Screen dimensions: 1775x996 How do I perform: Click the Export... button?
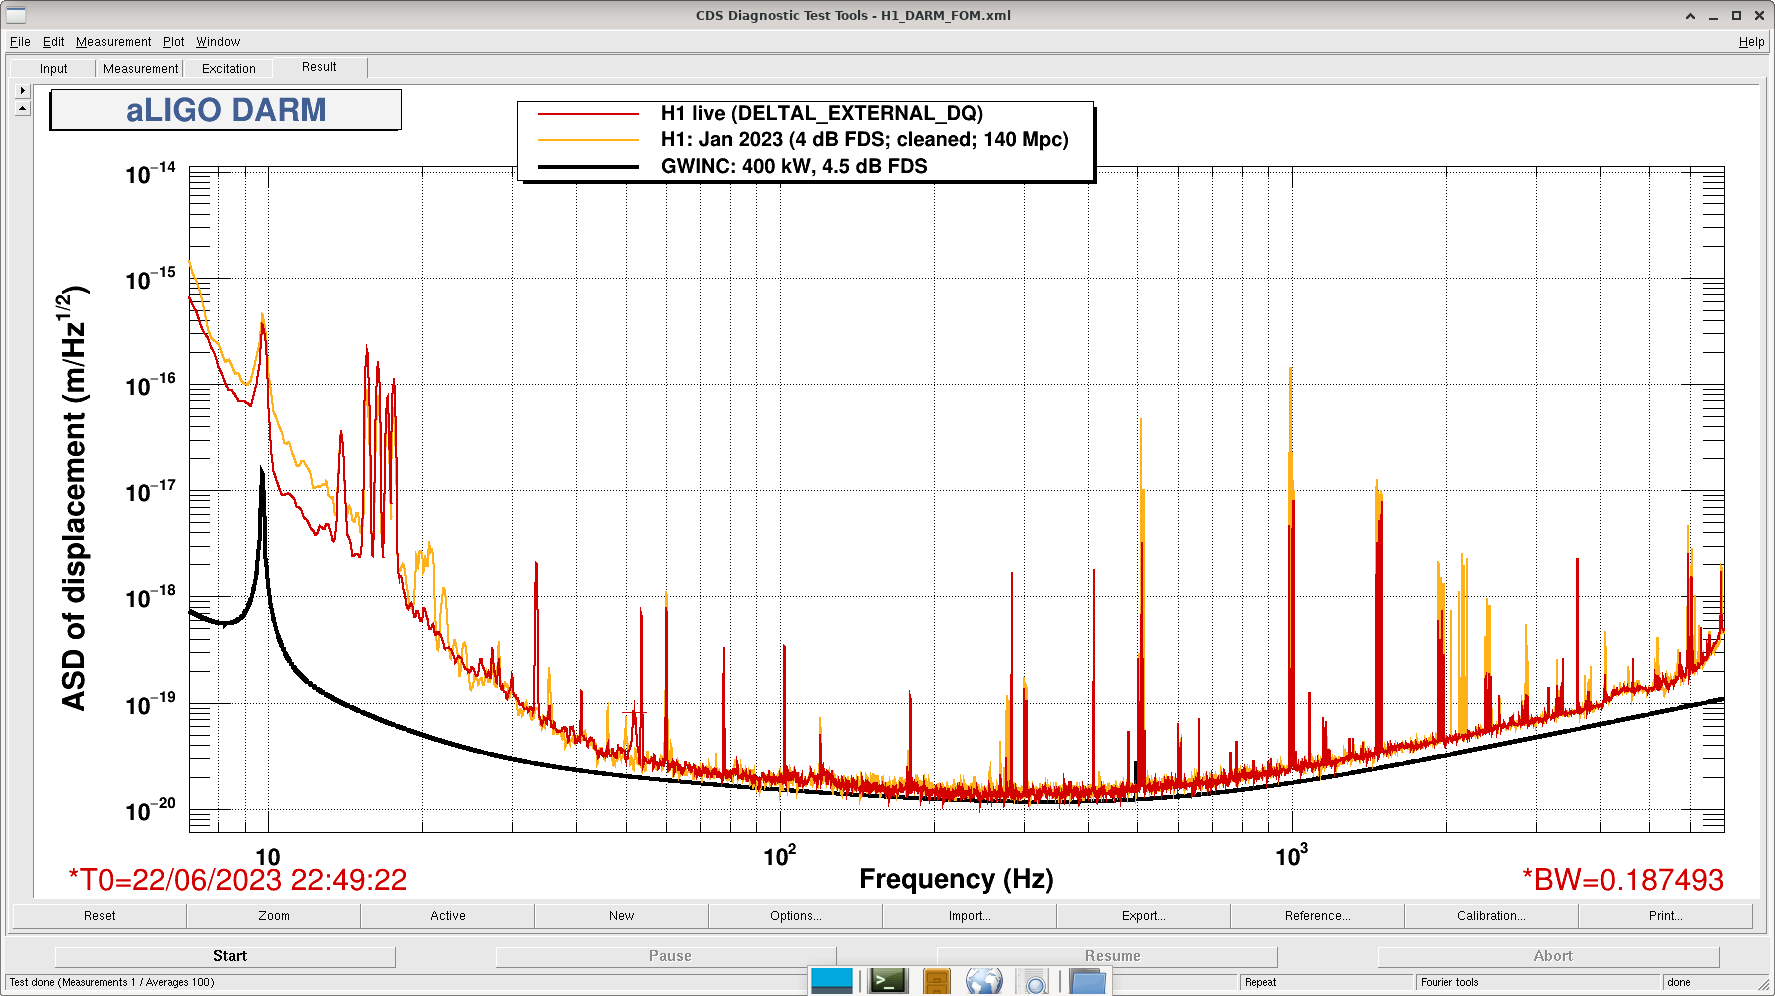pos(1143,915)
